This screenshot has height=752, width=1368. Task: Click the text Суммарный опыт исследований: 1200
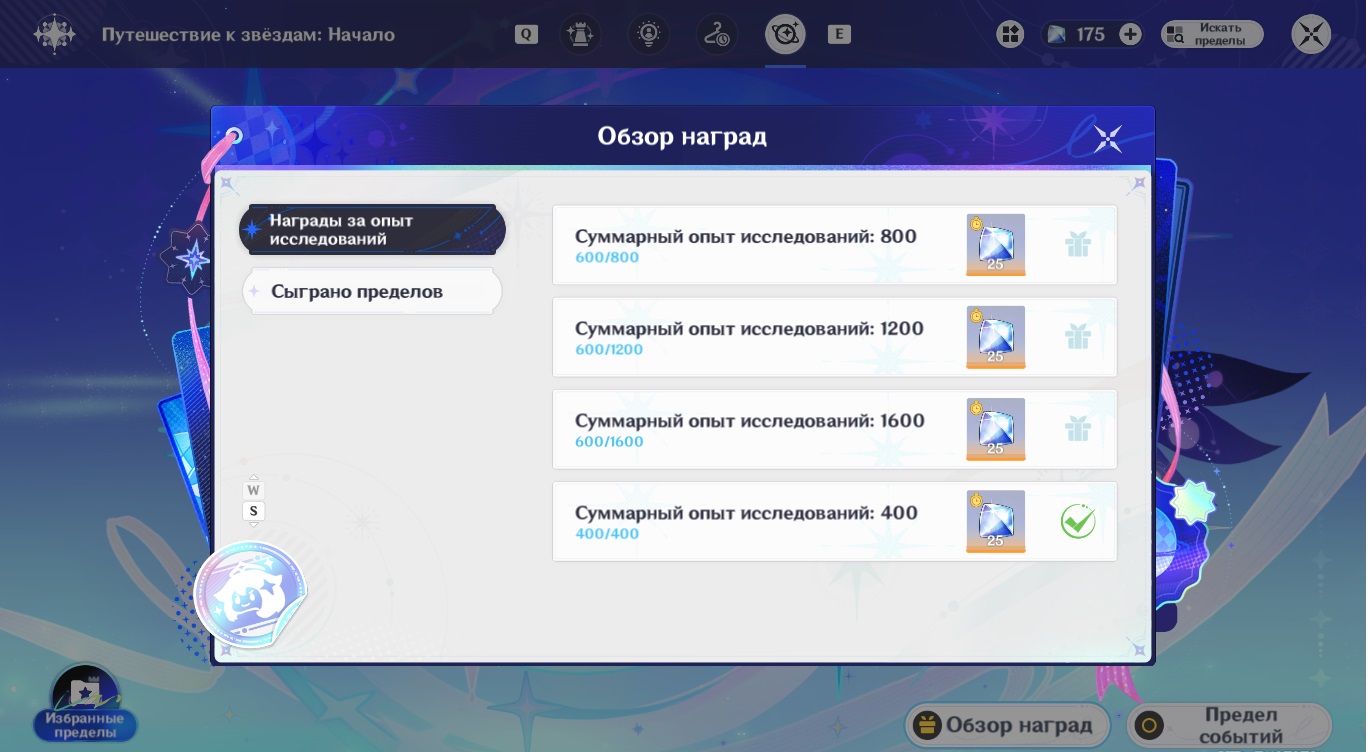coord(749,329)
